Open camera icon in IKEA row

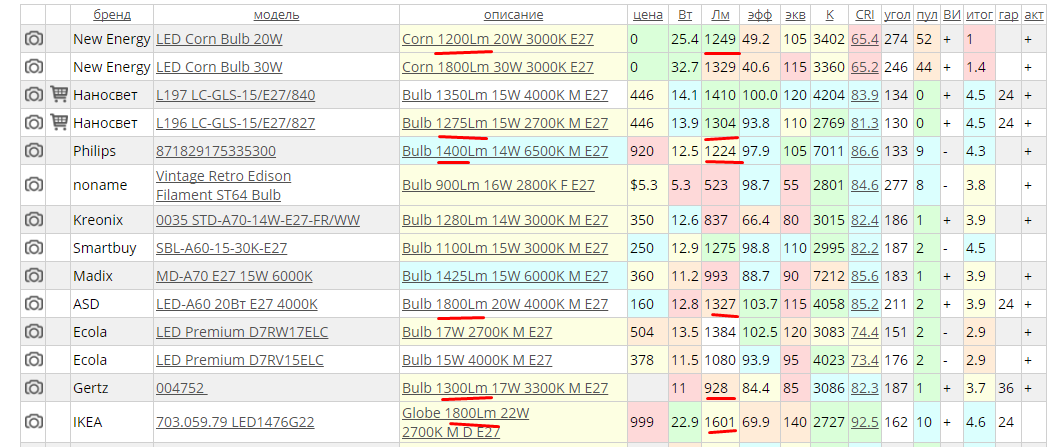(33, 422)
